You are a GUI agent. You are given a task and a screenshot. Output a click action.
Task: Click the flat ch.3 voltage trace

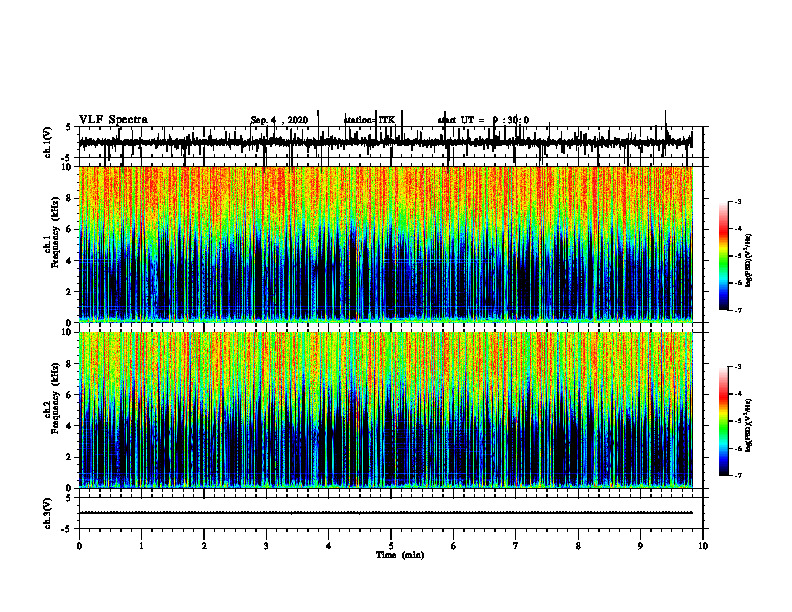(x=386, y=513)
